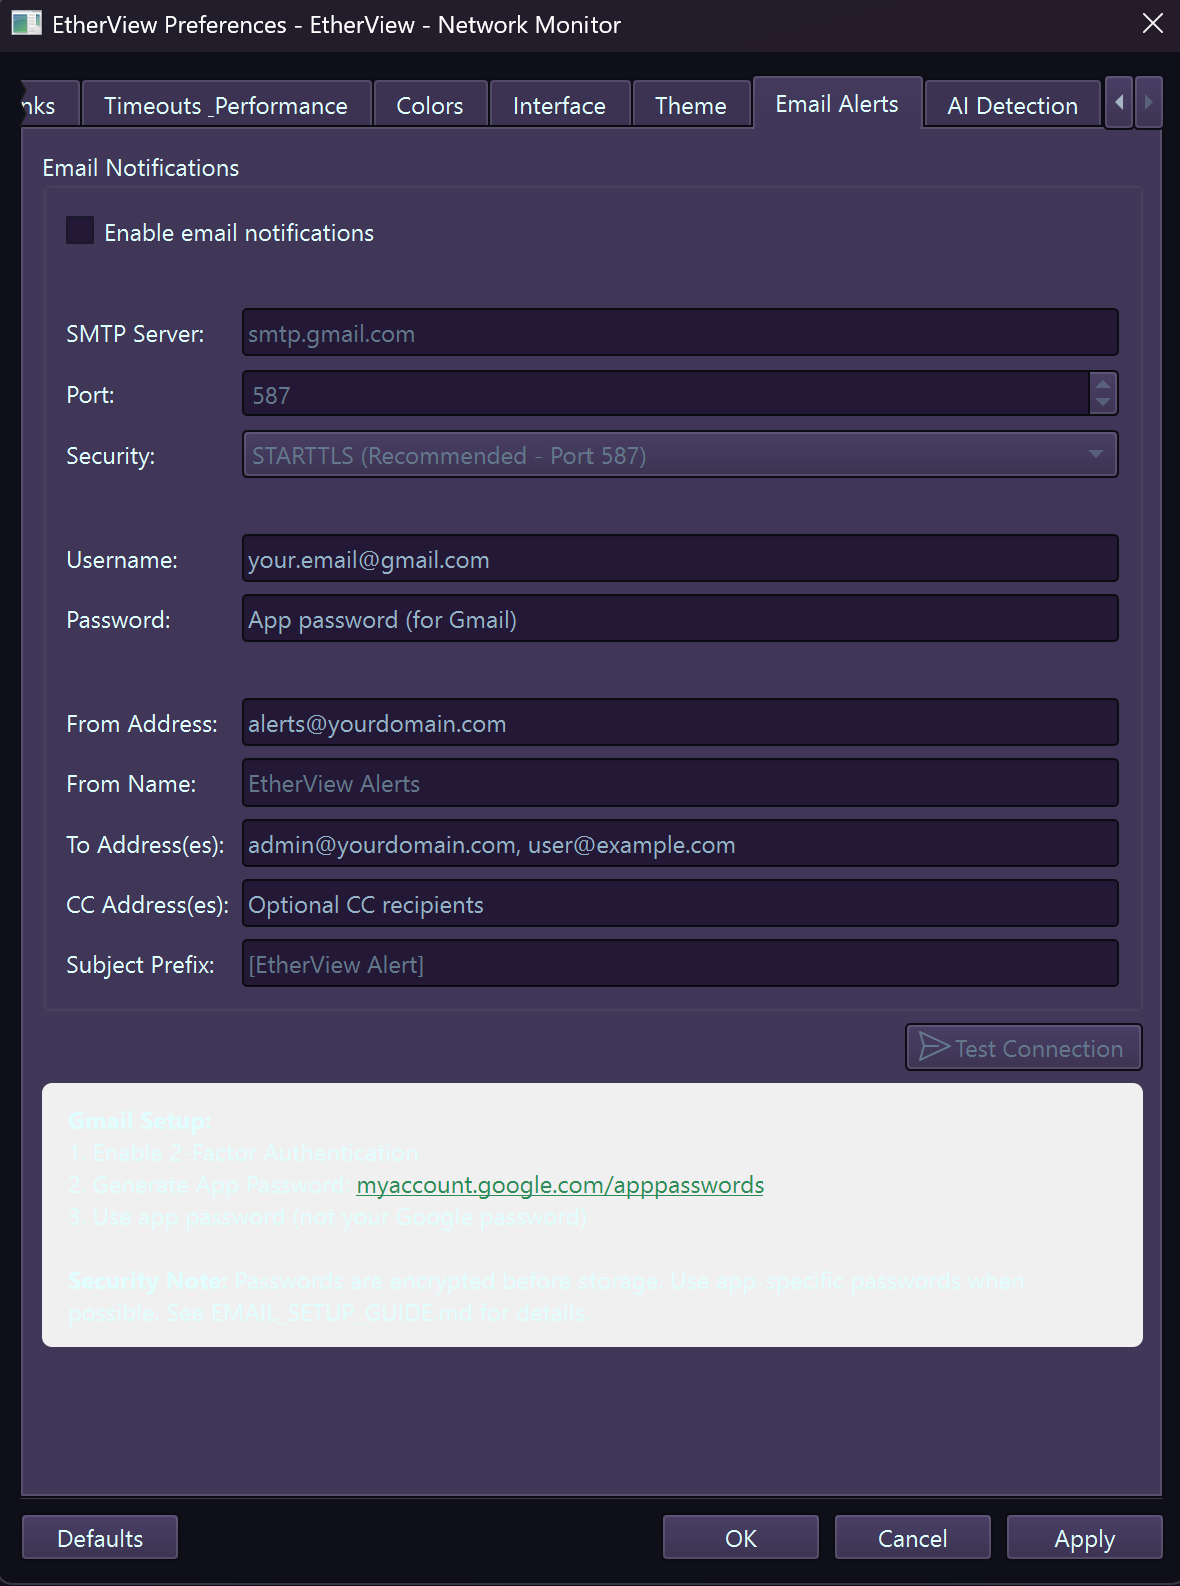1180x1586 pixels.
Task: Close the Preferences dialog window
Action: (x=1152, y=24)
